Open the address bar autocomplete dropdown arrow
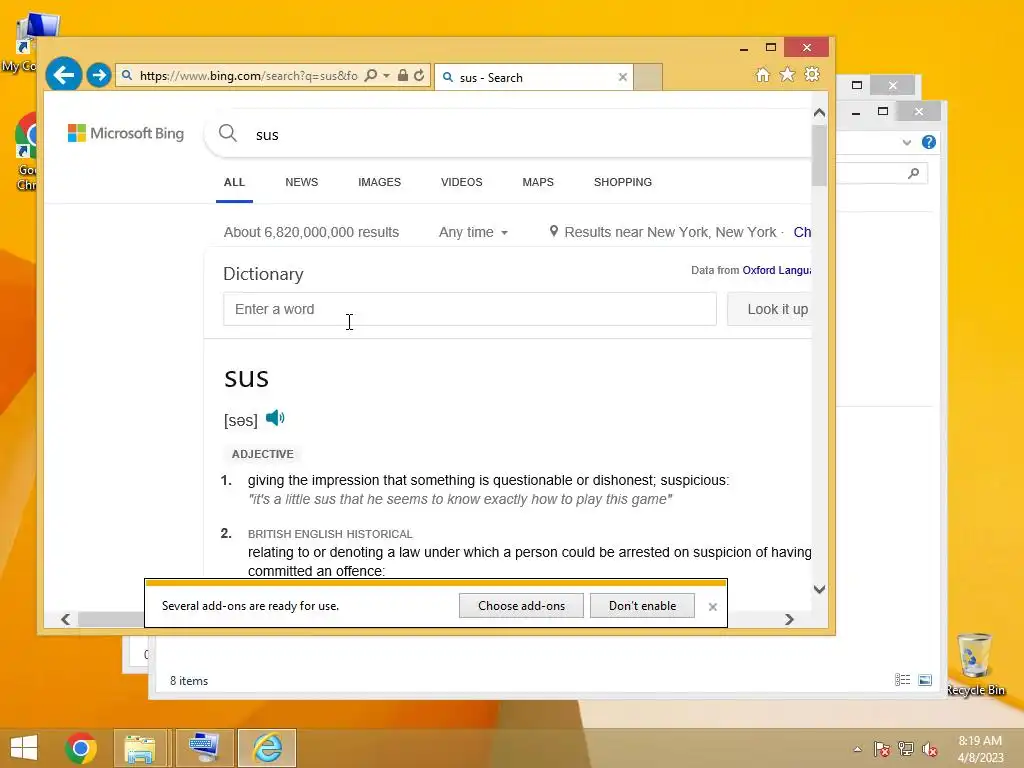 point(386,76)
